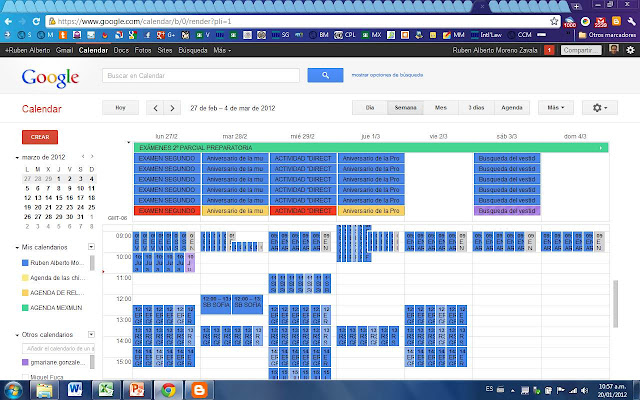Image resolution: width=640 pixels, height=400 pixels.
Task: Click the Añadir el calendario input field
Action: pos(58,349)
